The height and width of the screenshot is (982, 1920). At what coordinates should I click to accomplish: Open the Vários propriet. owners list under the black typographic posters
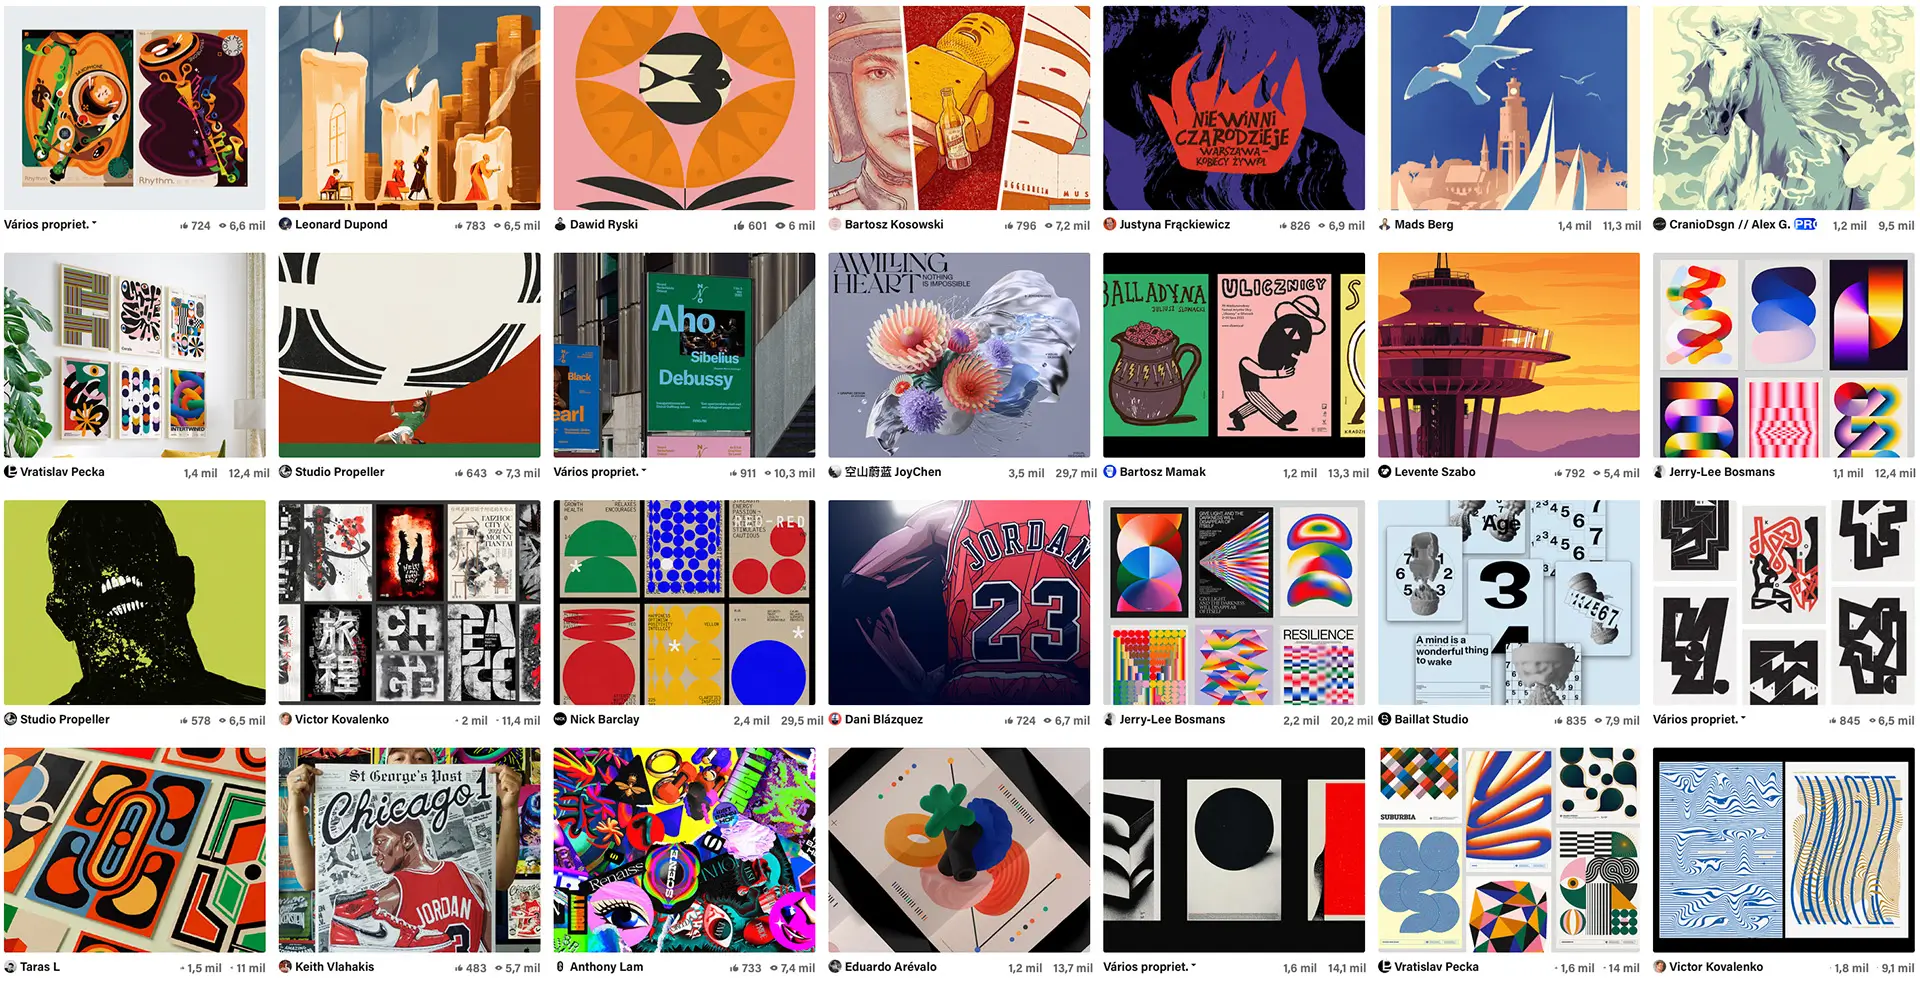(x=1700, y=719)
